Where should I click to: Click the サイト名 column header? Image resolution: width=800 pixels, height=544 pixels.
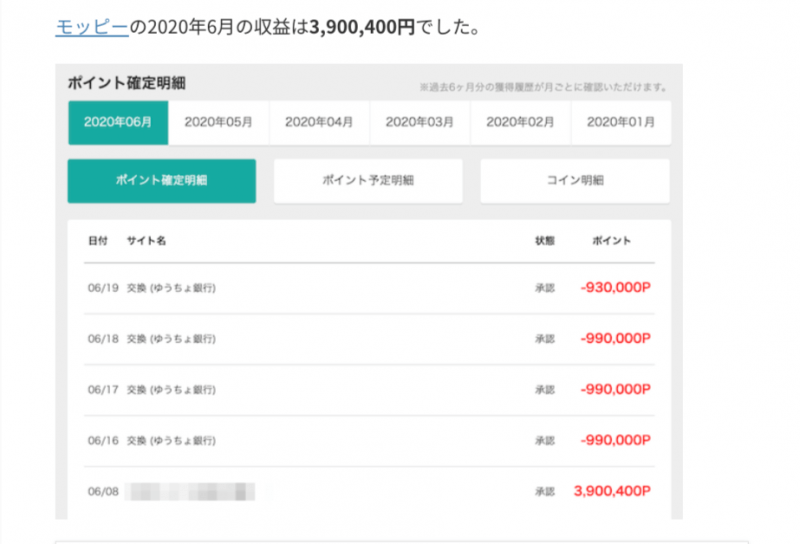pos(146,241)
